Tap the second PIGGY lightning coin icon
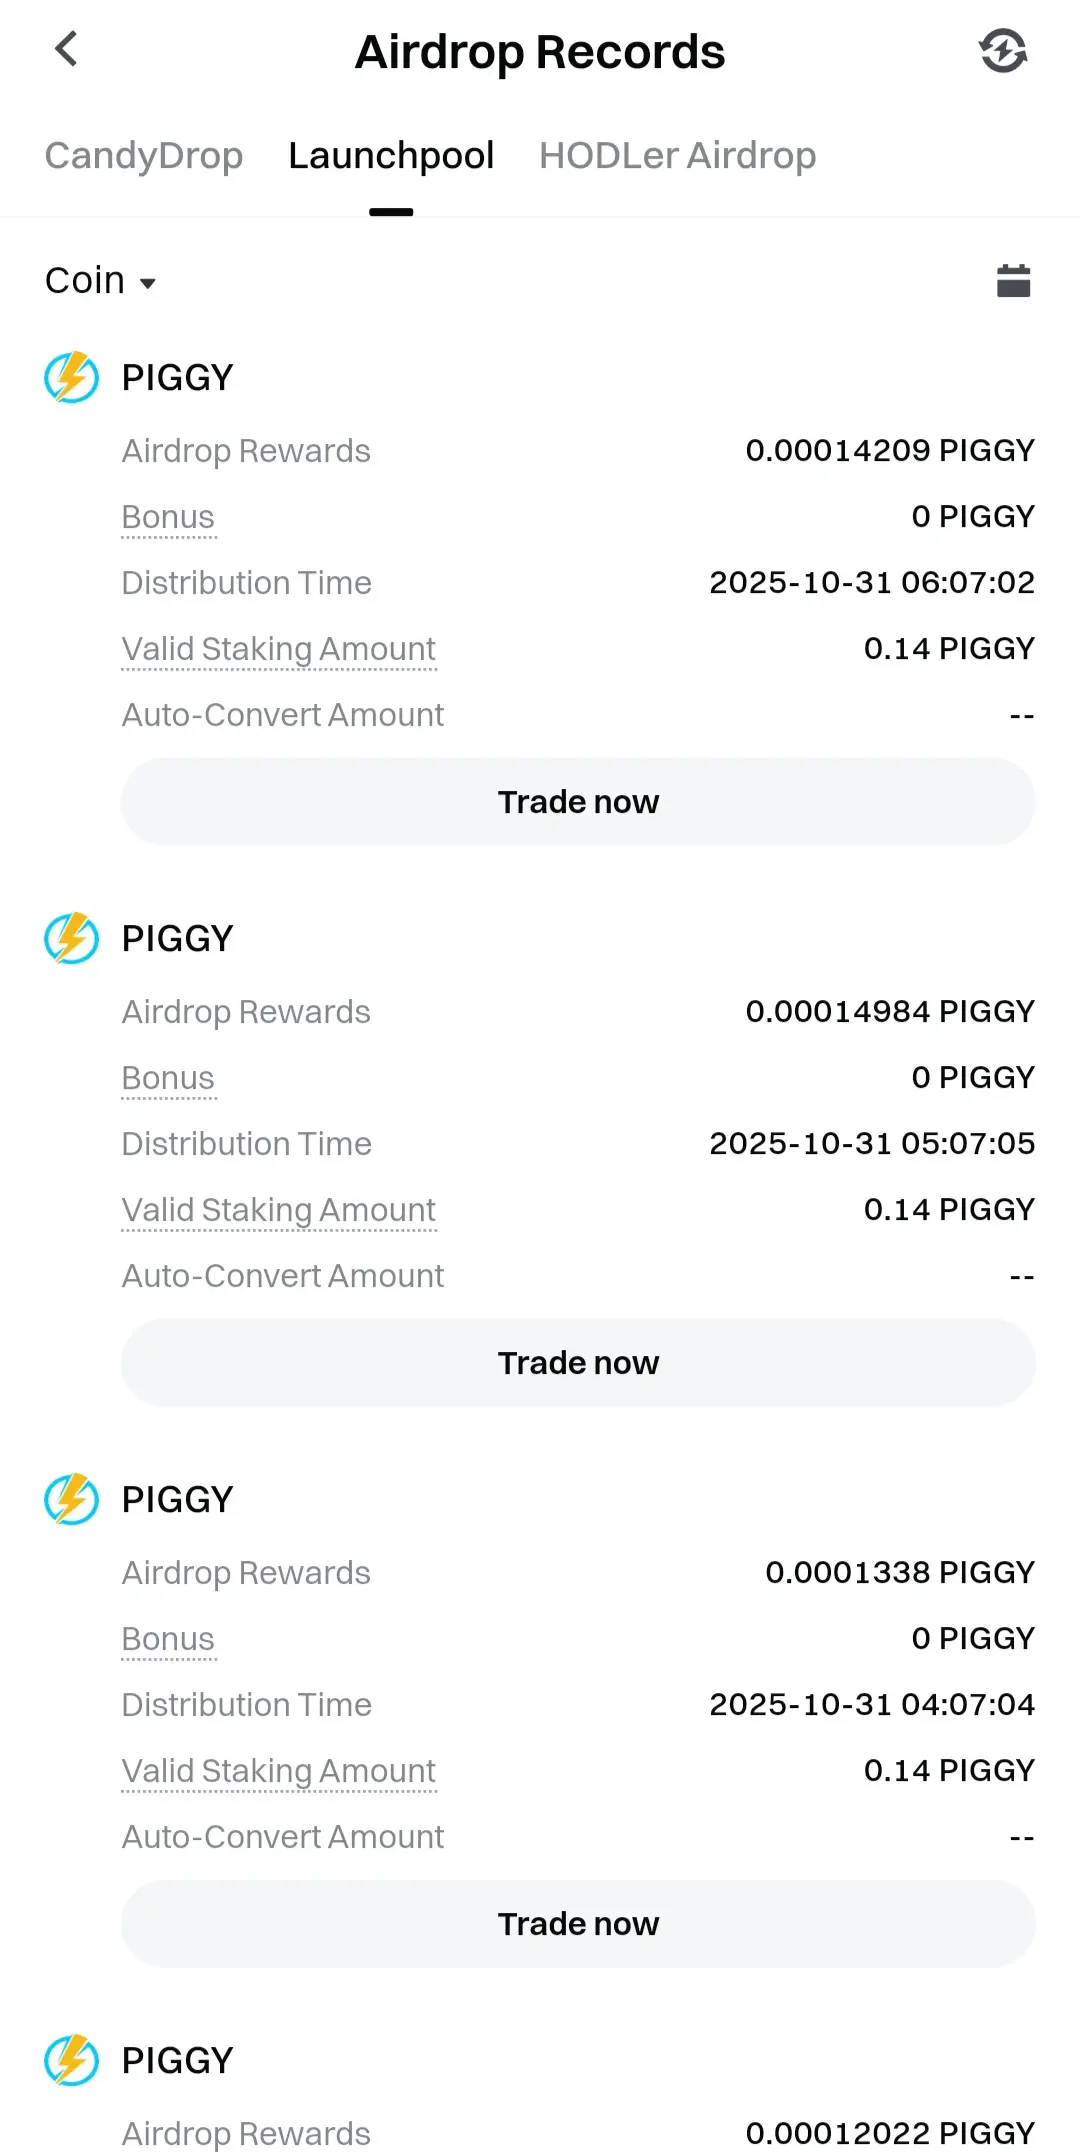Screen dimensions: 1080x2152 [71, 939]
